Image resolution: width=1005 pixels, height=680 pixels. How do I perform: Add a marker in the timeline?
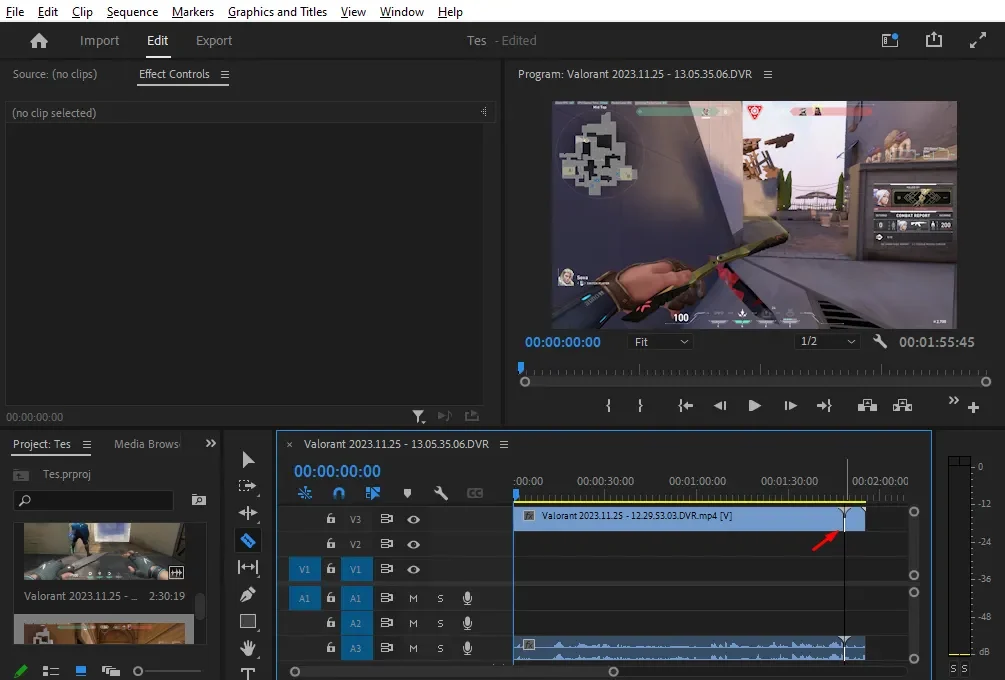pyautogui.click(x=407, y=493)
